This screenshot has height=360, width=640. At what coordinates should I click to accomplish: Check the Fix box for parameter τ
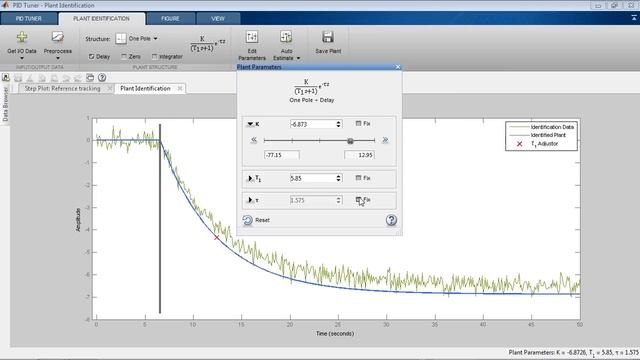click(x=358, y=200)
